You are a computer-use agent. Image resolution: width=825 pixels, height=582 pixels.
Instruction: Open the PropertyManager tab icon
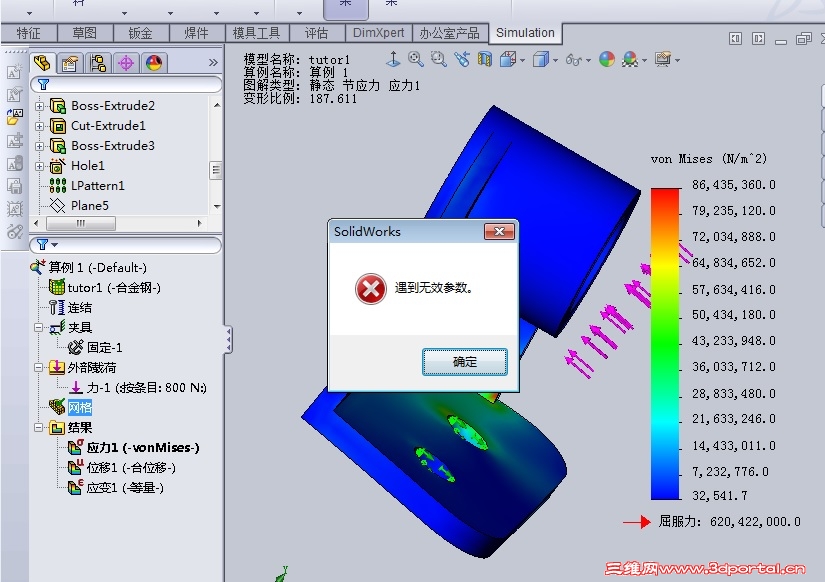70,63
